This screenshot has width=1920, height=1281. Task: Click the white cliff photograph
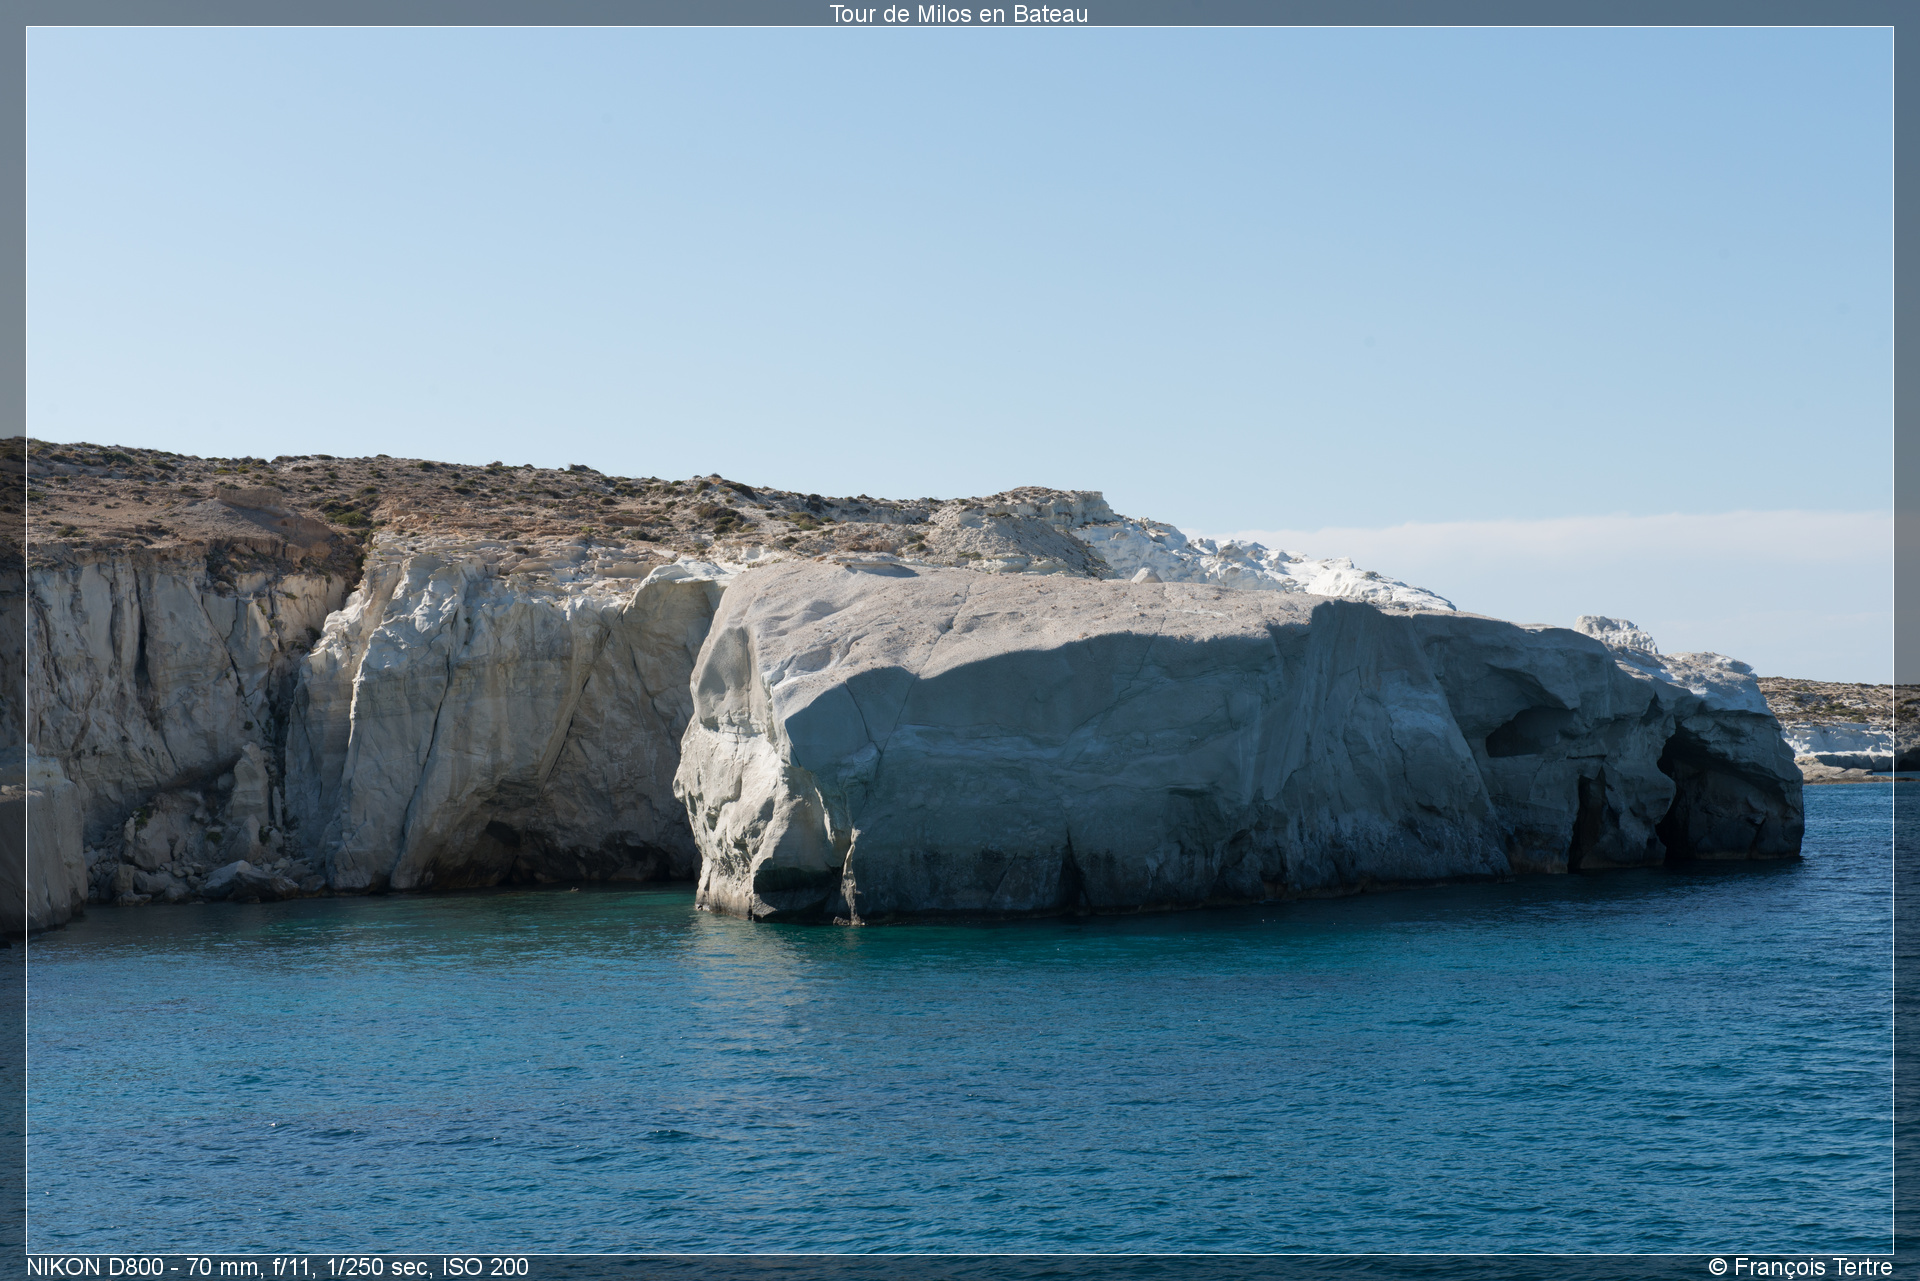(960, 640)
